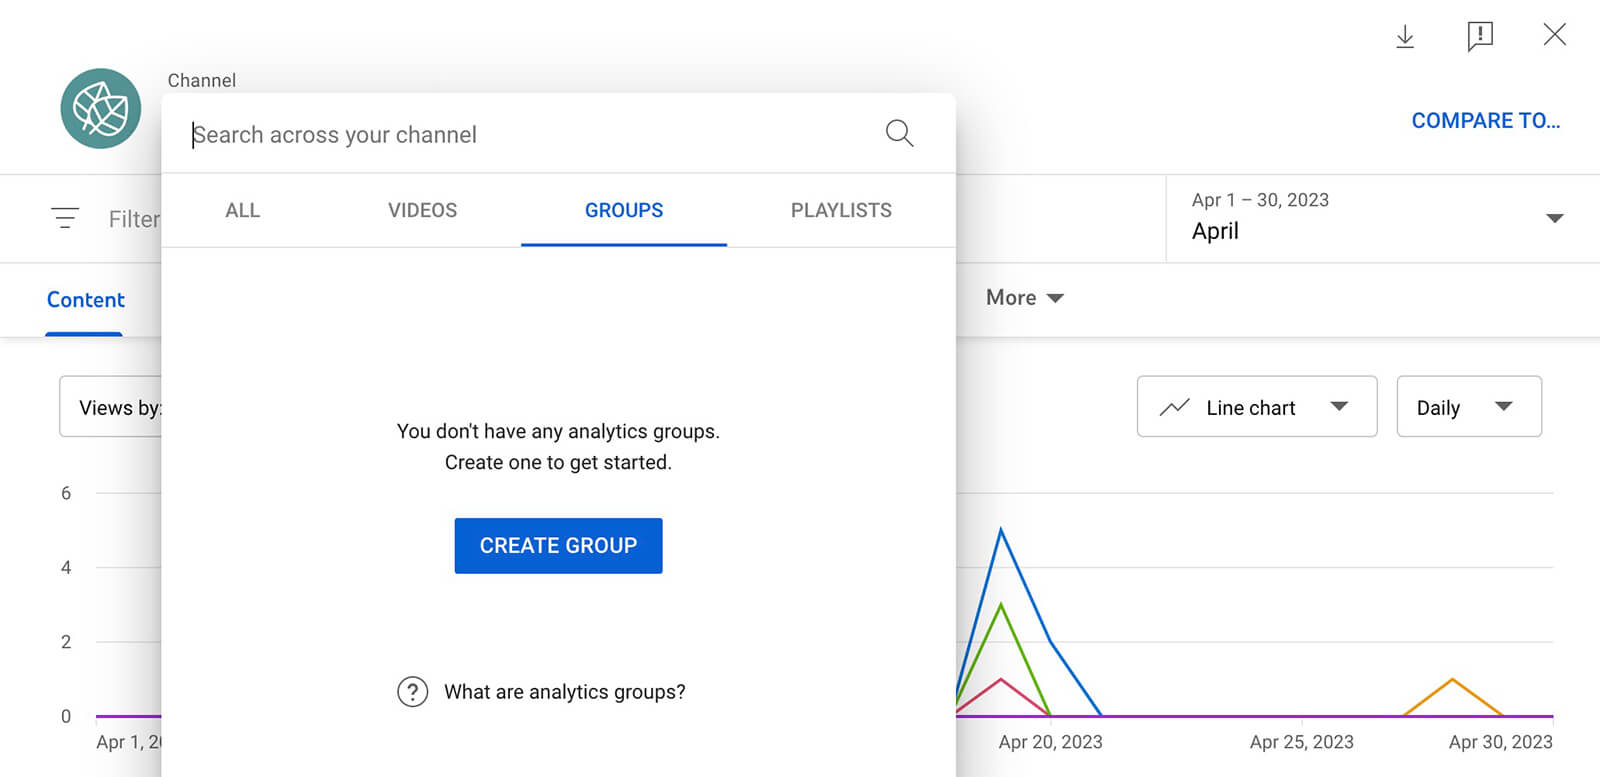Open the Filter lines icon
The height and width of the screenshot is (777, 1600).
click(x=65, y=218)
